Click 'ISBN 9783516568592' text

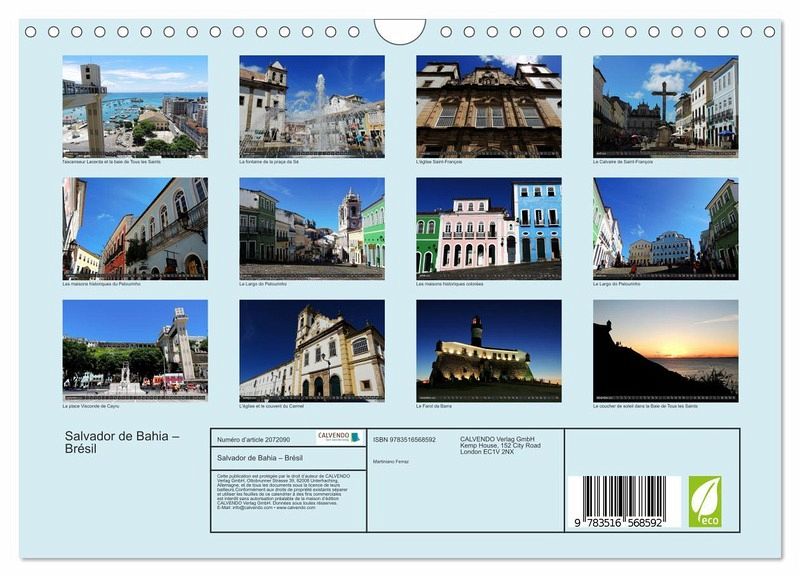tap(405, 440)
